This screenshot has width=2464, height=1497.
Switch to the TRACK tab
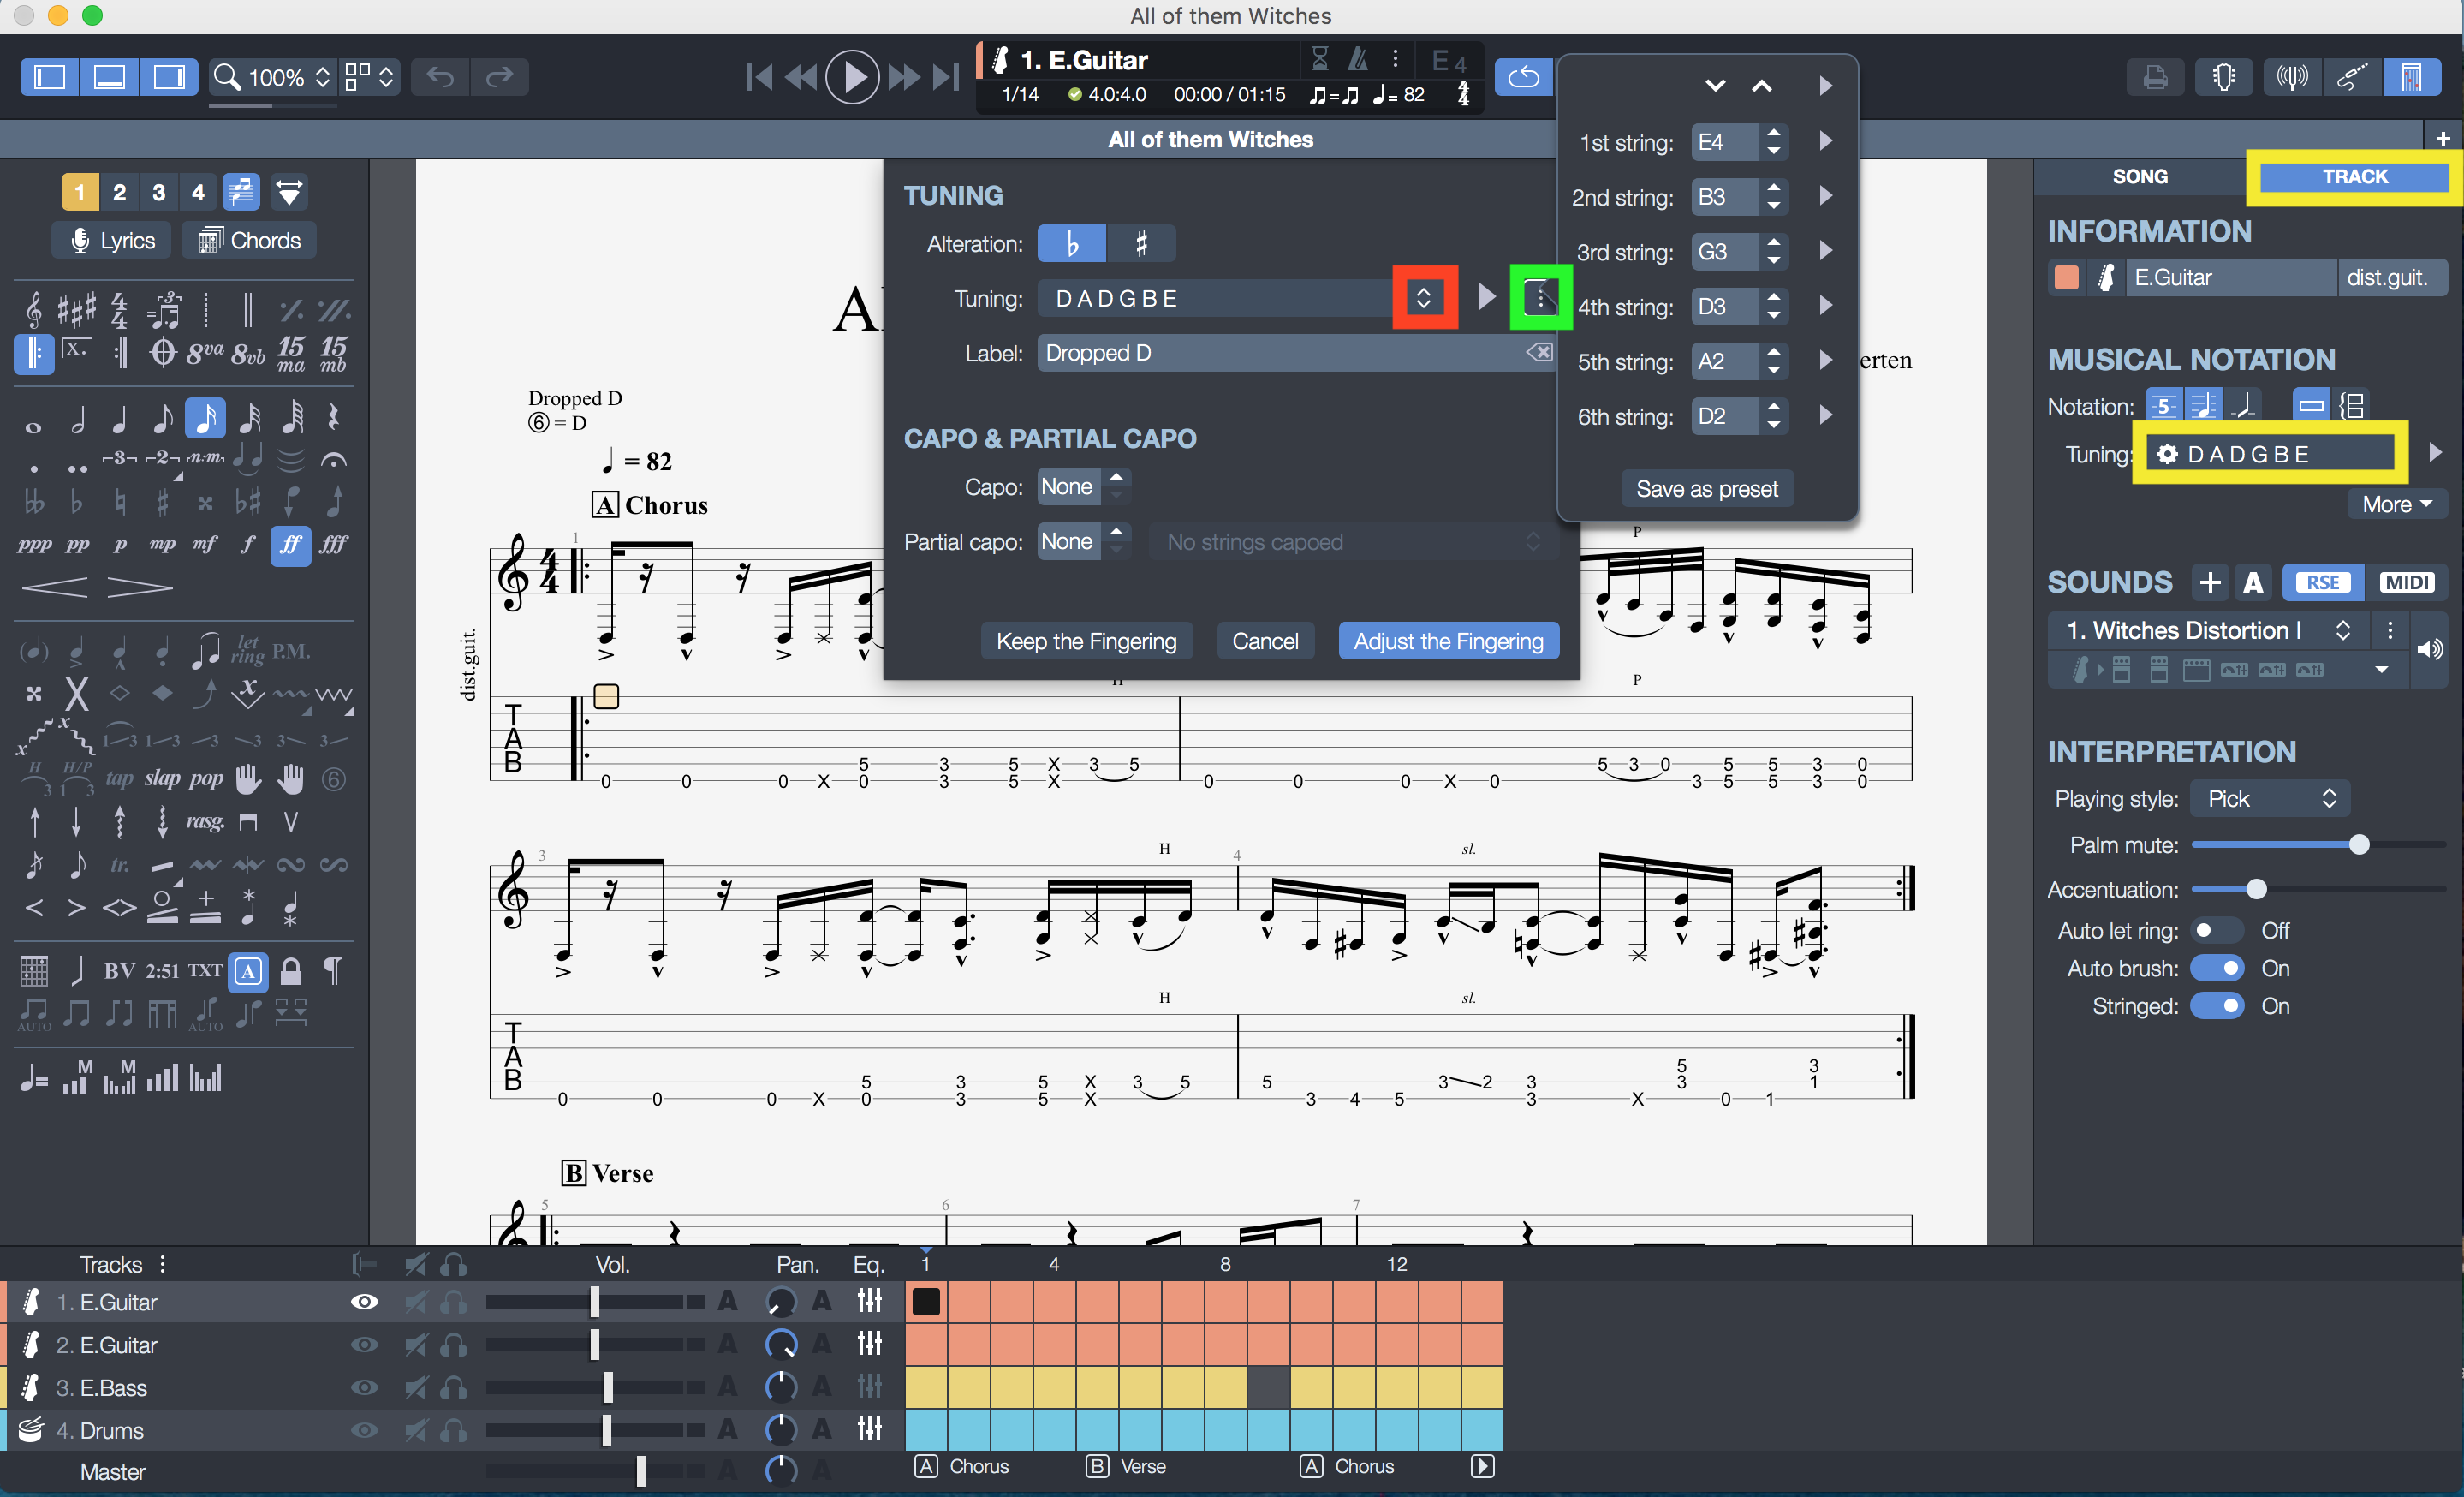click(x=2355, y=176)
